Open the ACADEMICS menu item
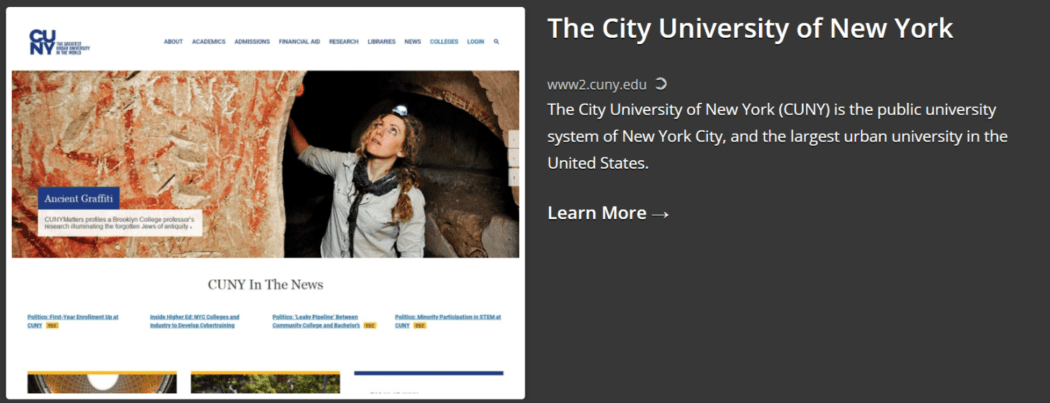The width and height of the screenshot is (1050, 403). (x=209, y=42)
